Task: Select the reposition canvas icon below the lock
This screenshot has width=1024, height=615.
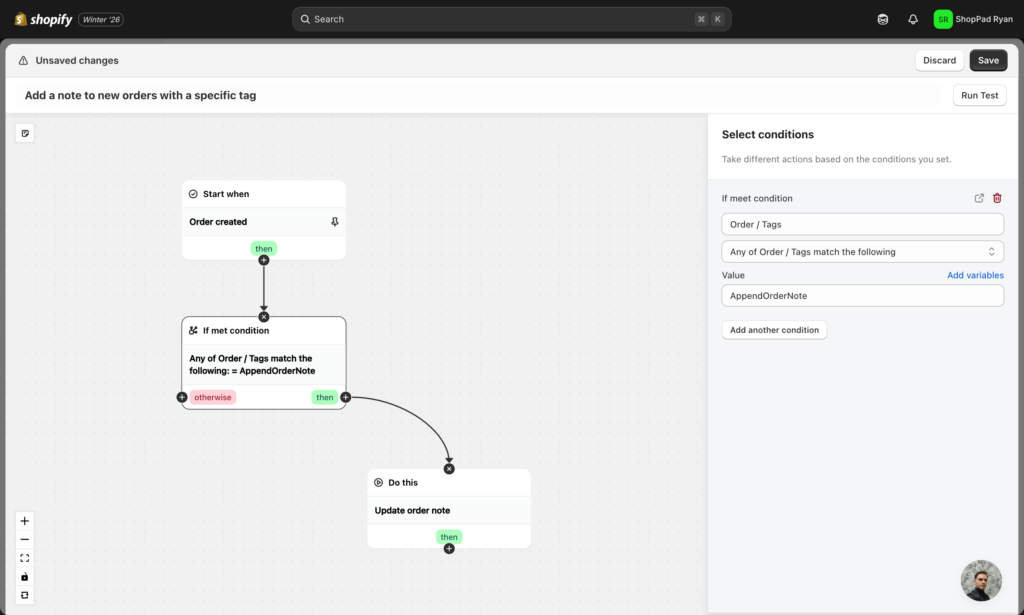Action: click(x=24, y=595)
